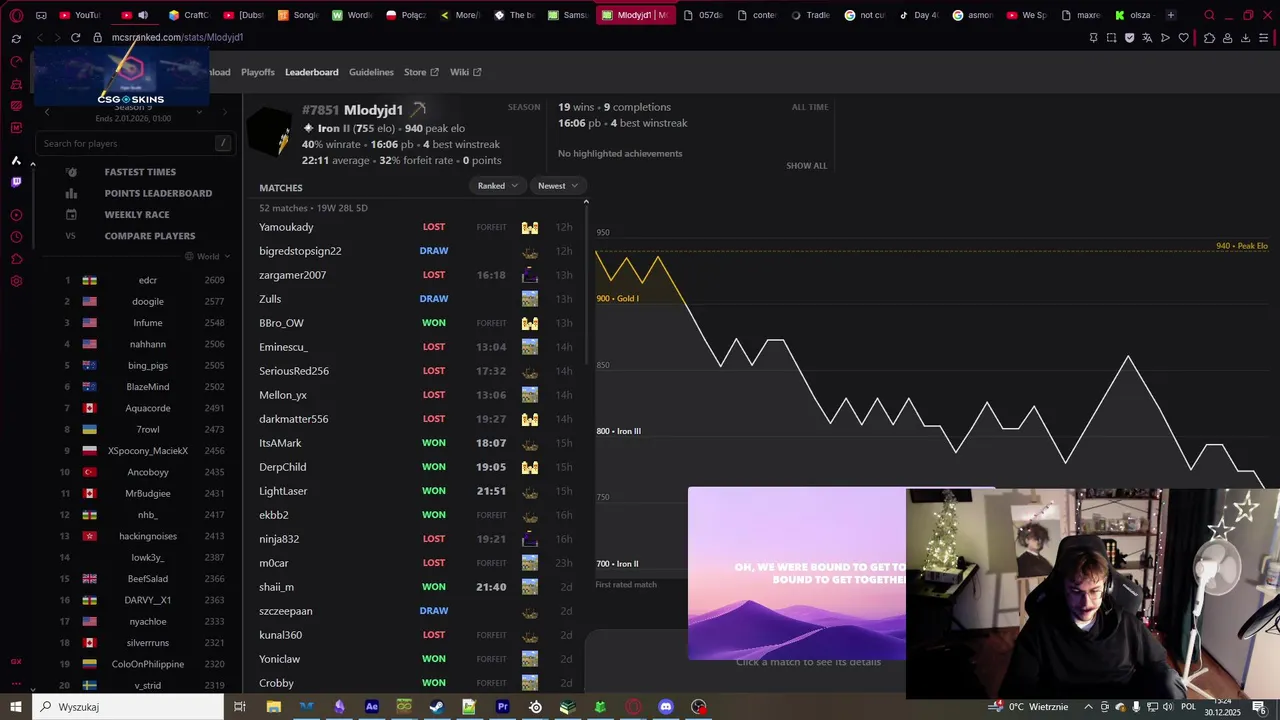Viewport: 1280px width, 720px height.
Task: Open the DerpChild match row
Action: pyautogui.click(x=416, y=467)
